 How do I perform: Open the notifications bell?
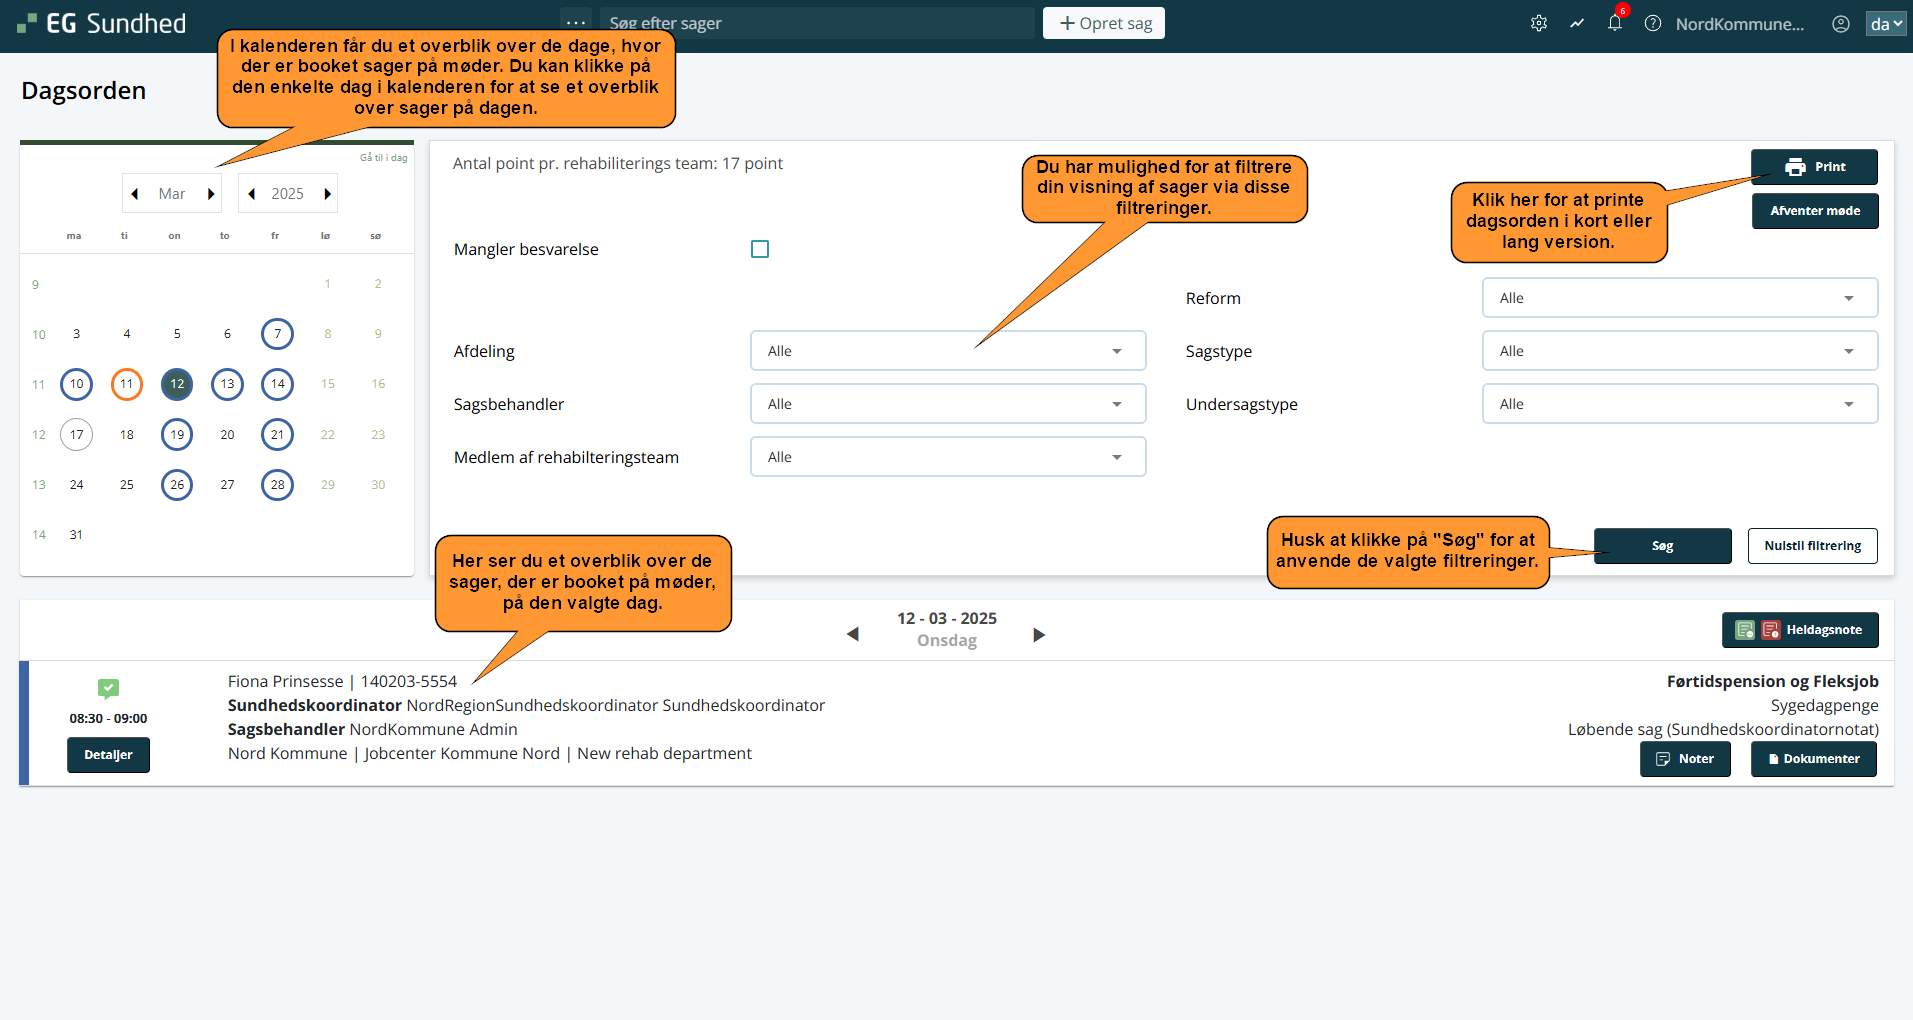[x=1615, y=23]
